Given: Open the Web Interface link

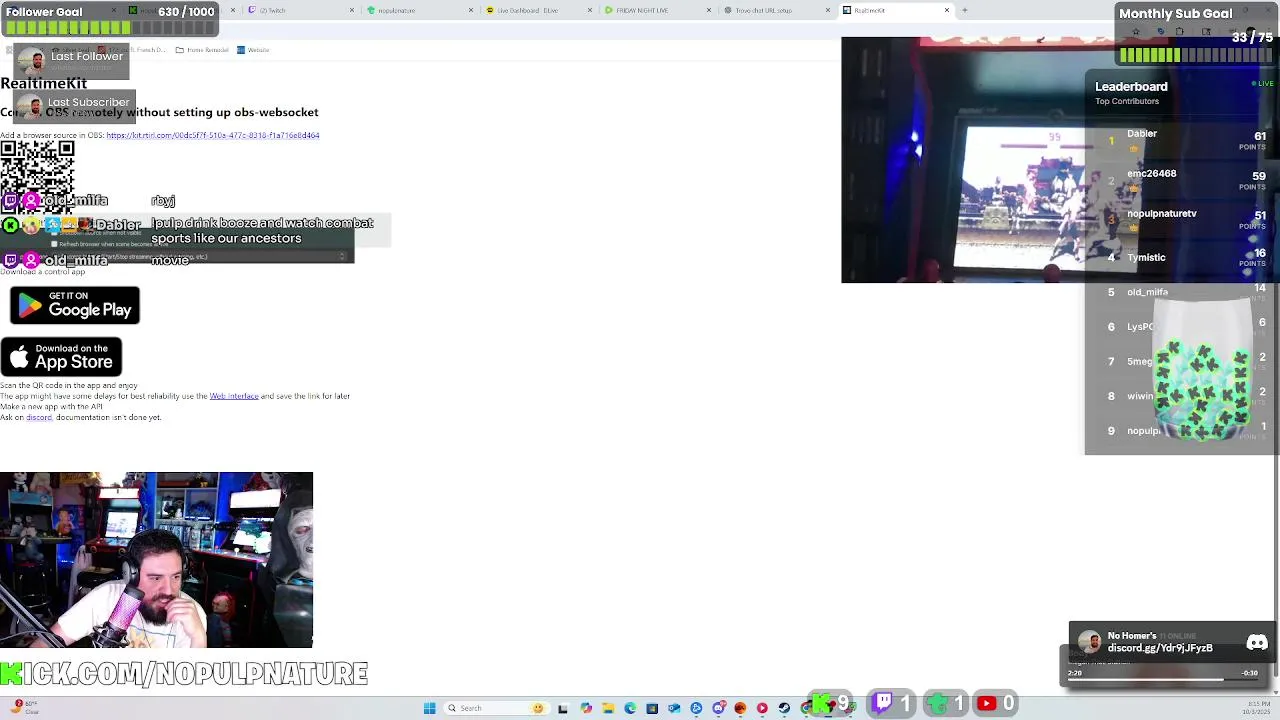Looking at the screenshot, I should (234, 396).
